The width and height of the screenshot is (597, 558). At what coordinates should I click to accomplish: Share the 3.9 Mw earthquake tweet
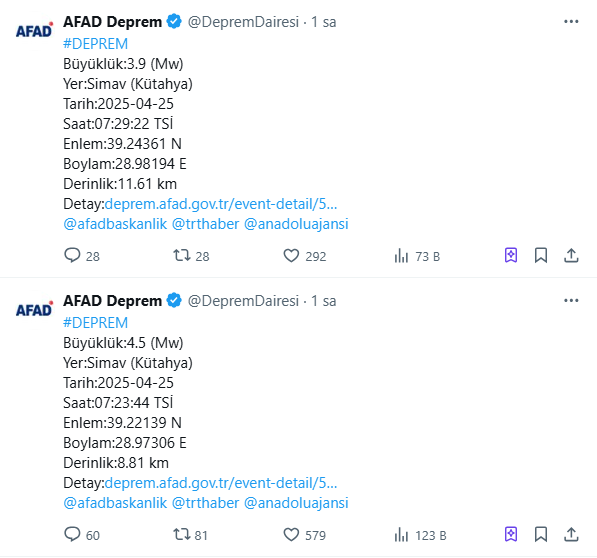pyautogui.click(x=571, y=255)
